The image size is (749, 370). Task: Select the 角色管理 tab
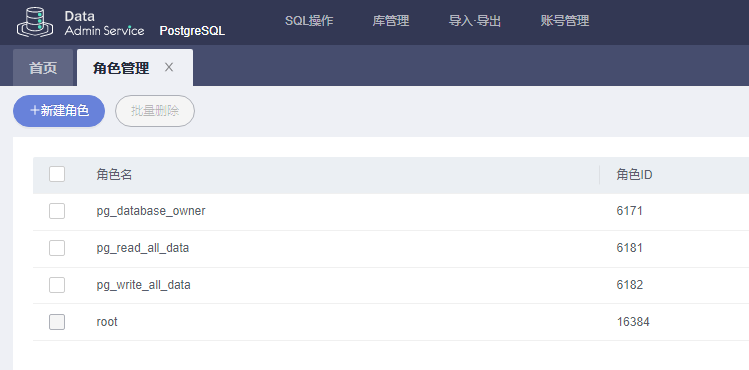pyautogui.click(x=121, y=68)
